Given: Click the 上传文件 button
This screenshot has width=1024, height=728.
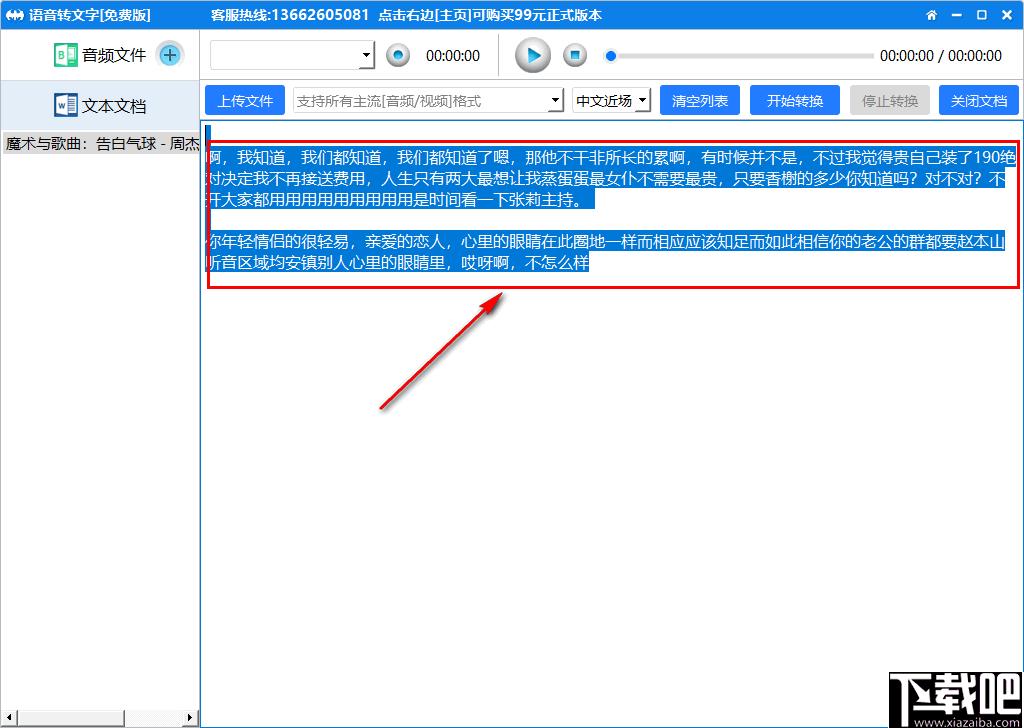Looking at the screenshot, I should (x=245, y=101).
